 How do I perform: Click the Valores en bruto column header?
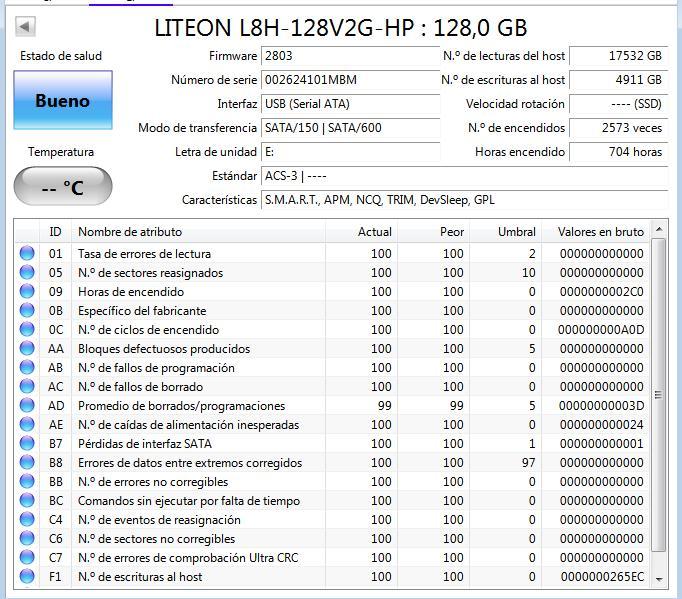pos(596,231)
